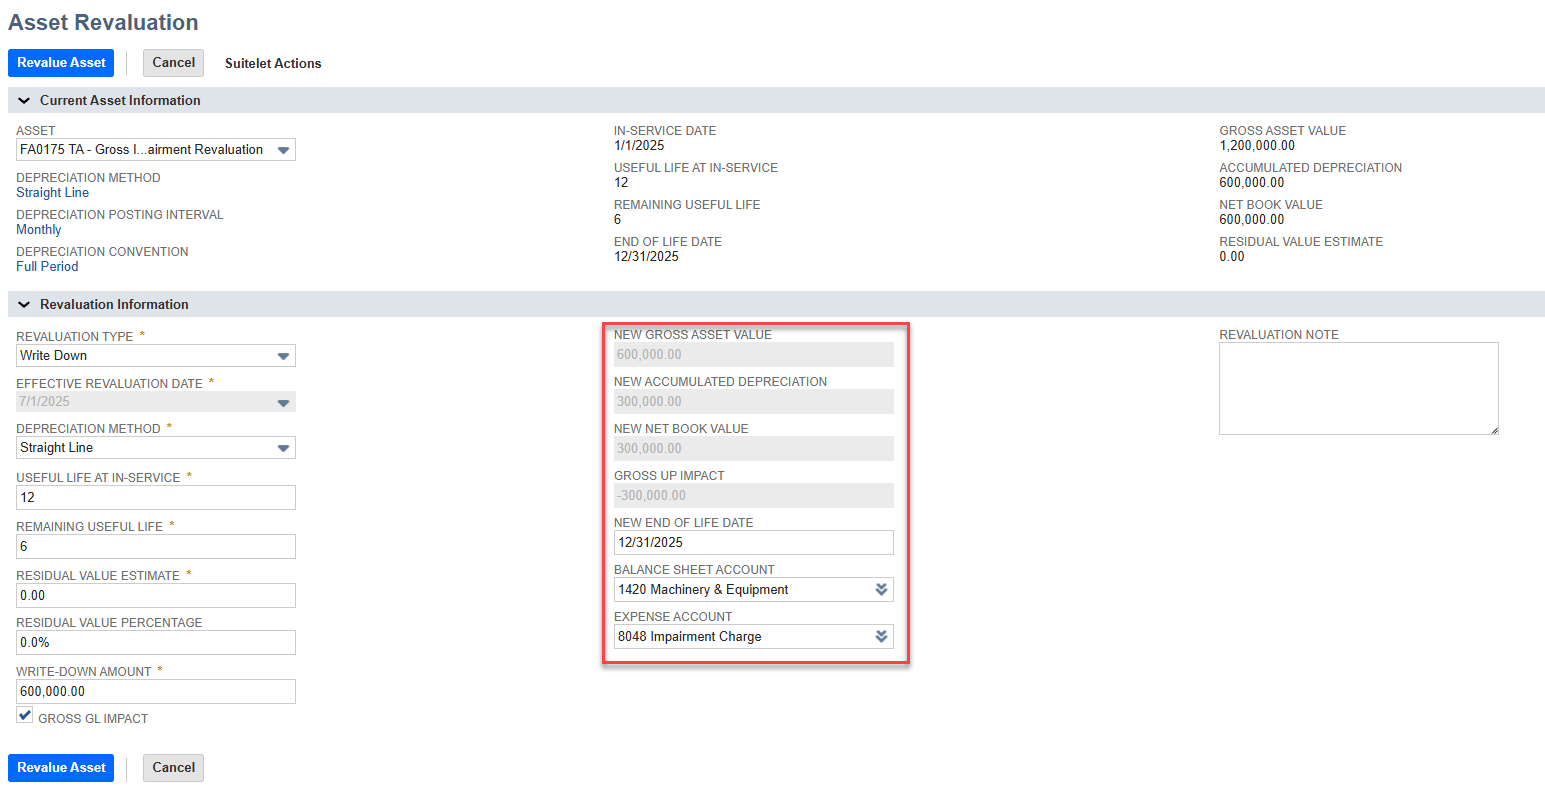1545x800 pixels.
Task: Open the Asset dropdown arrow
Action: click(x=284, y=150)
